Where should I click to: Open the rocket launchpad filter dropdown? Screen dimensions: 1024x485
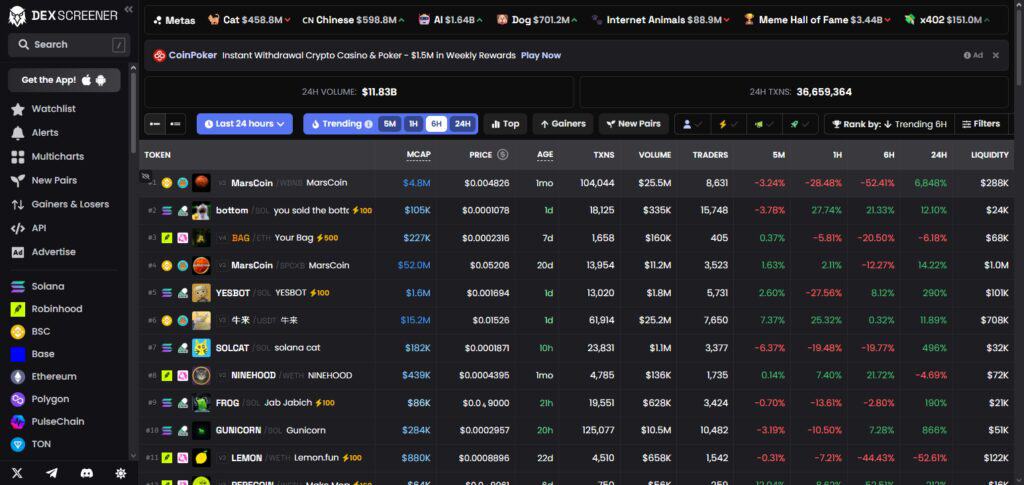click(800, 124)
